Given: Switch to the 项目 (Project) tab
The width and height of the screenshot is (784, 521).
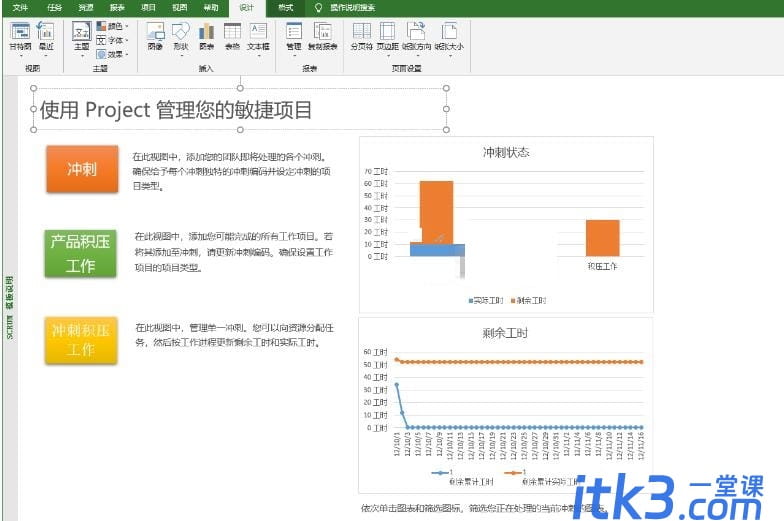Looking at the screenshot, I should point(148,8).
